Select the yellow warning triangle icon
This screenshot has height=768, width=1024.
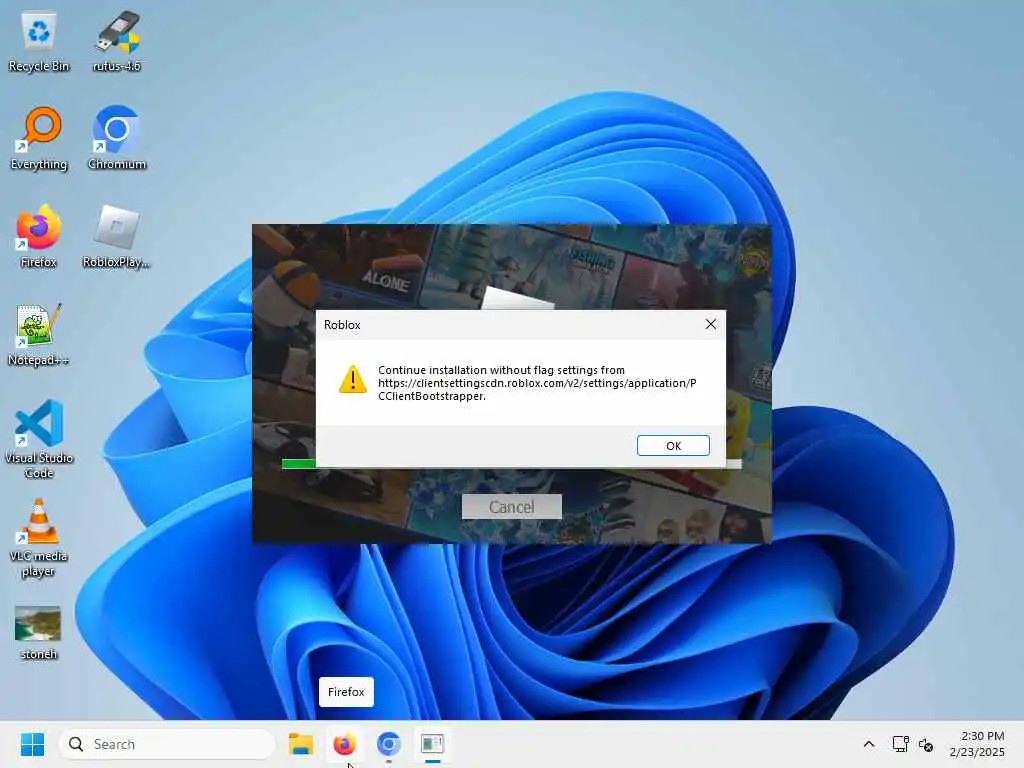pos(353,380)
